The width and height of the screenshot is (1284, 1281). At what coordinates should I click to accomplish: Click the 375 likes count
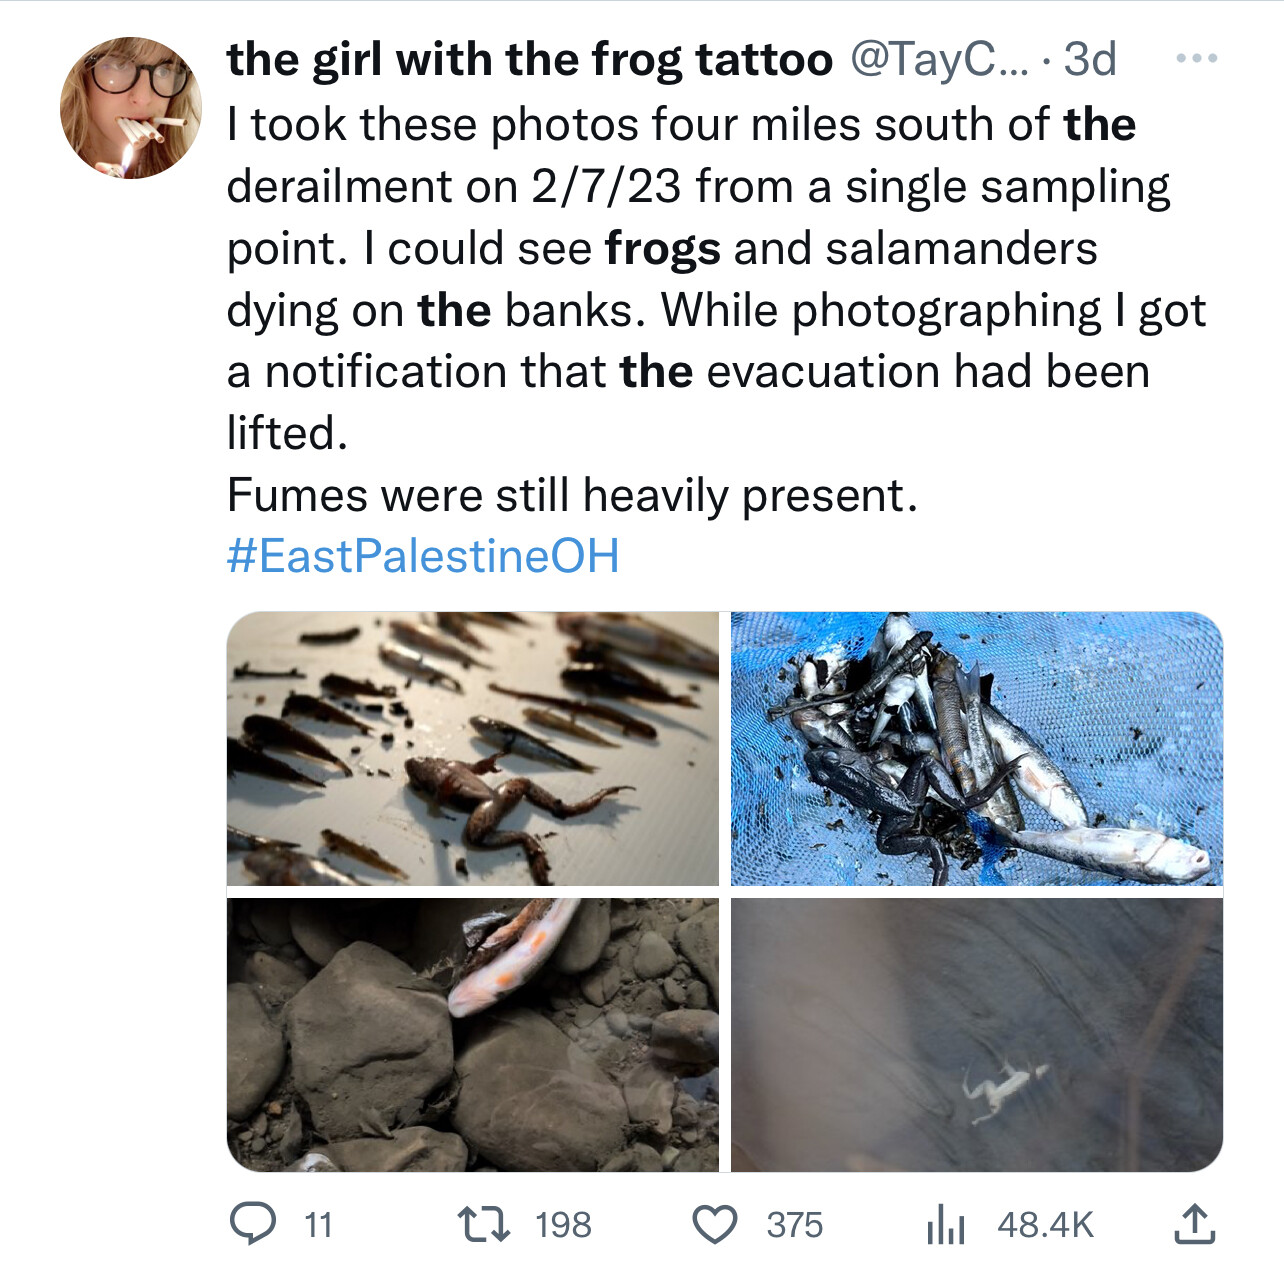pos(795,1225)
